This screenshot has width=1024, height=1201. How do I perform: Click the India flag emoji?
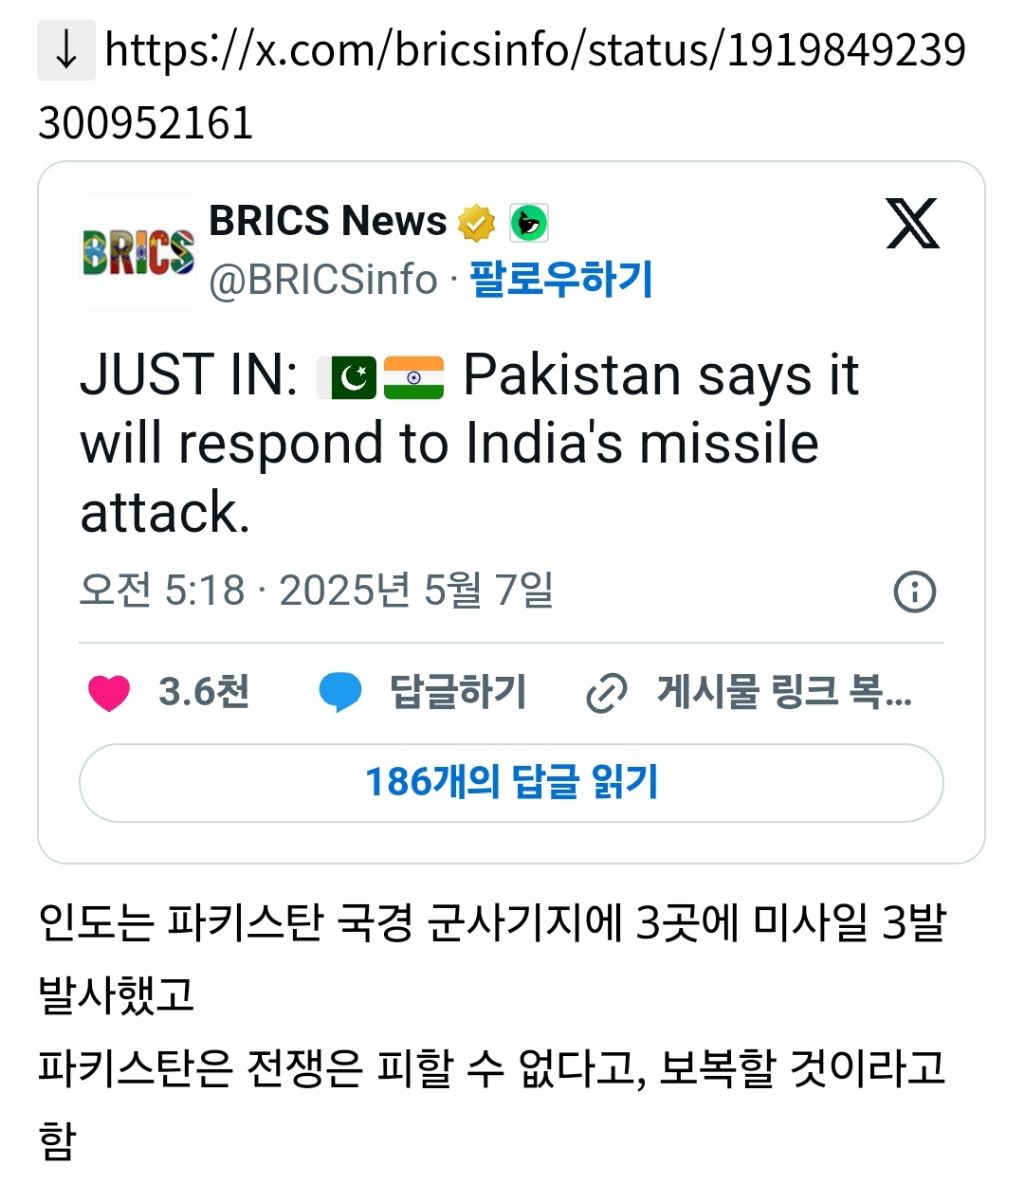414,378
